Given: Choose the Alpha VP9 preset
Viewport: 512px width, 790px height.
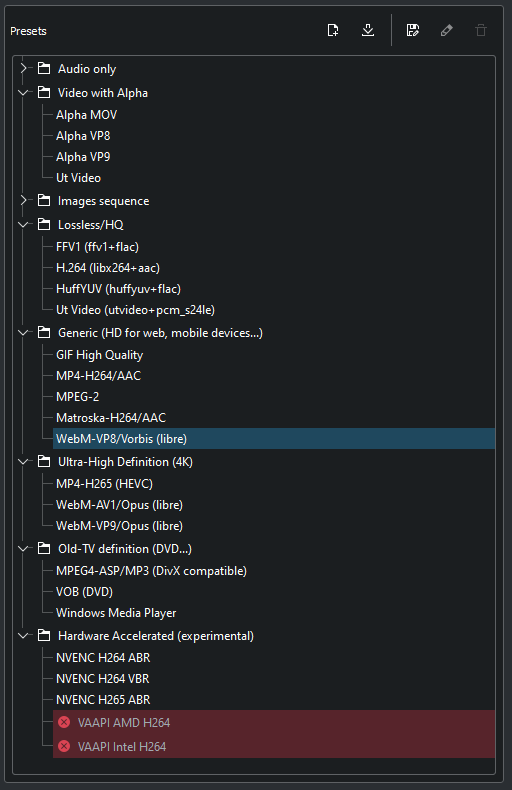Looking at the screenshot, I should click(274, 157).
